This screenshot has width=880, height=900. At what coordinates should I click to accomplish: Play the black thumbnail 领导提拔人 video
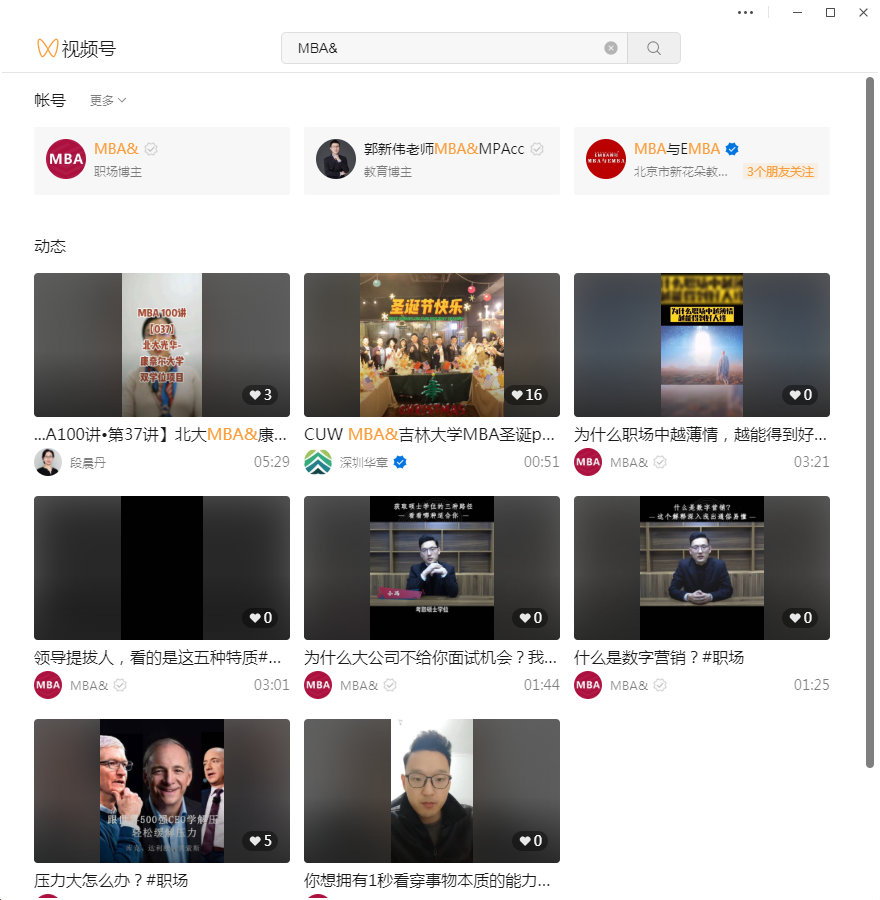[x=162, y=568]
